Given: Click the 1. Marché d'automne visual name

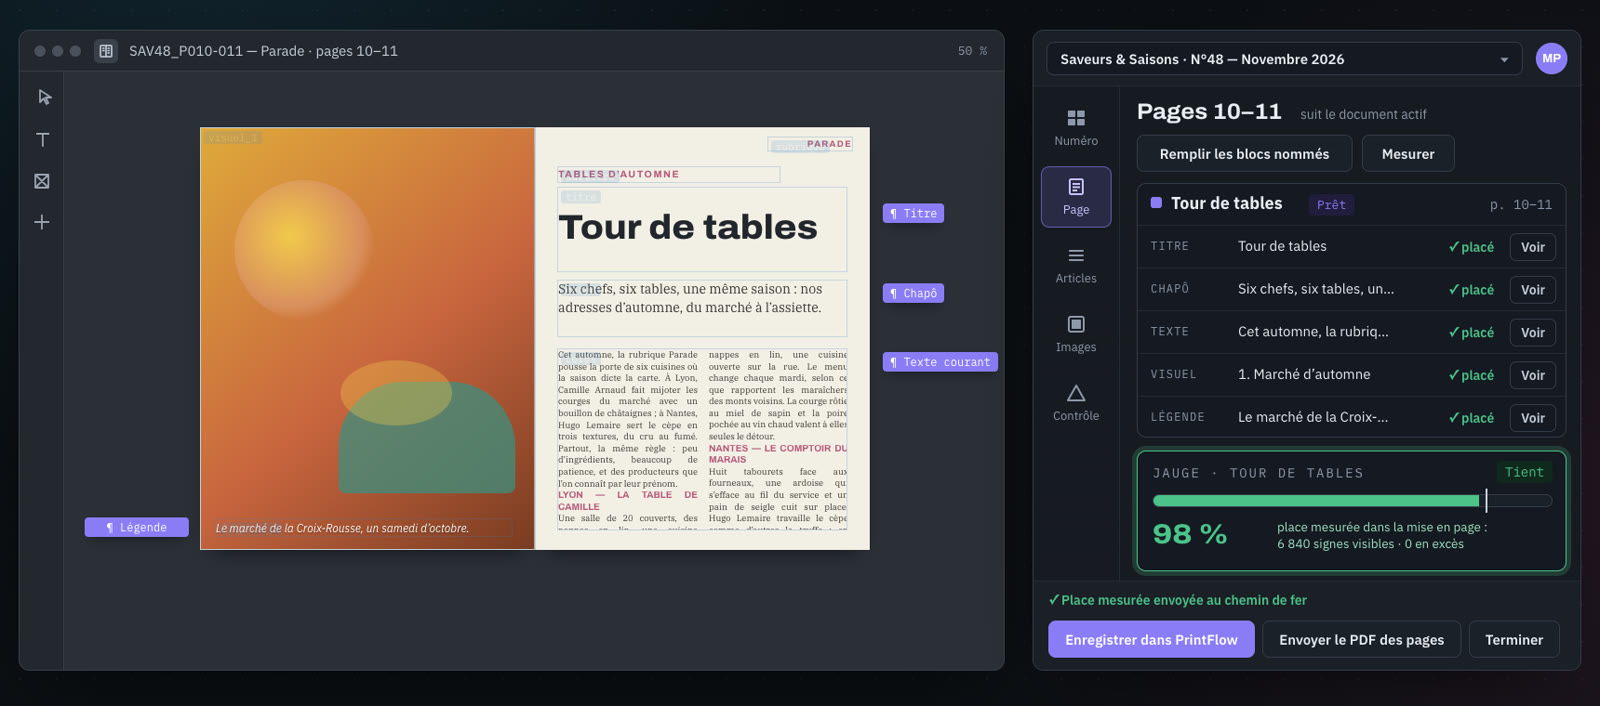Looking at the screenshot, I should coord(1304,375).
